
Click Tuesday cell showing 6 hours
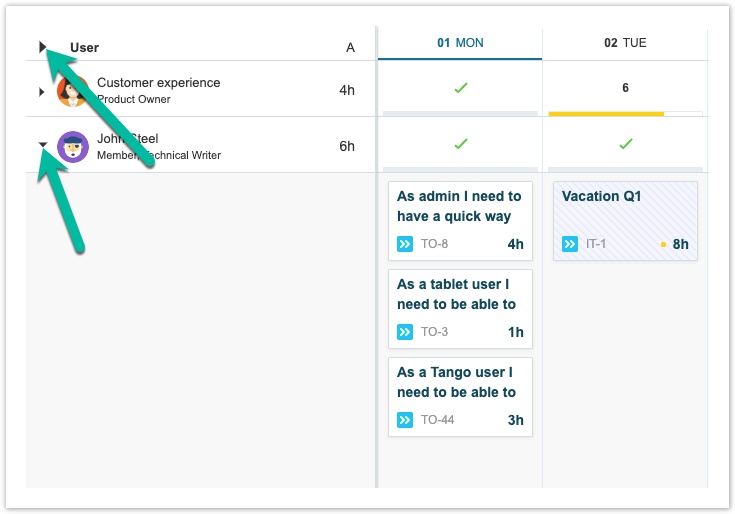[x=625, y=88]
